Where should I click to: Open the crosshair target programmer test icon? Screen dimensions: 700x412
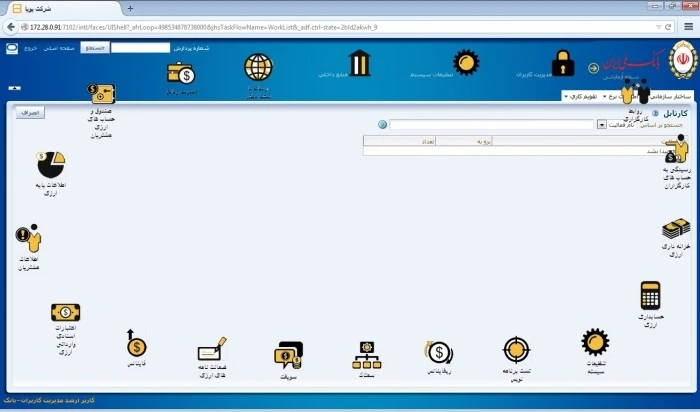(x=517, y=350)
